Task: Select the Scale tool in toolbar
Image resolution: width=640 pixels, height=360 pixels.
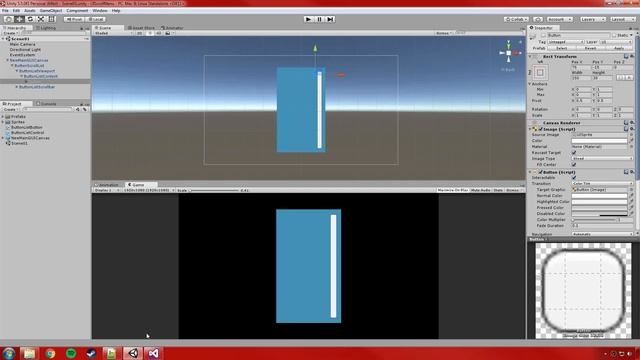Action: click(41, 19)
